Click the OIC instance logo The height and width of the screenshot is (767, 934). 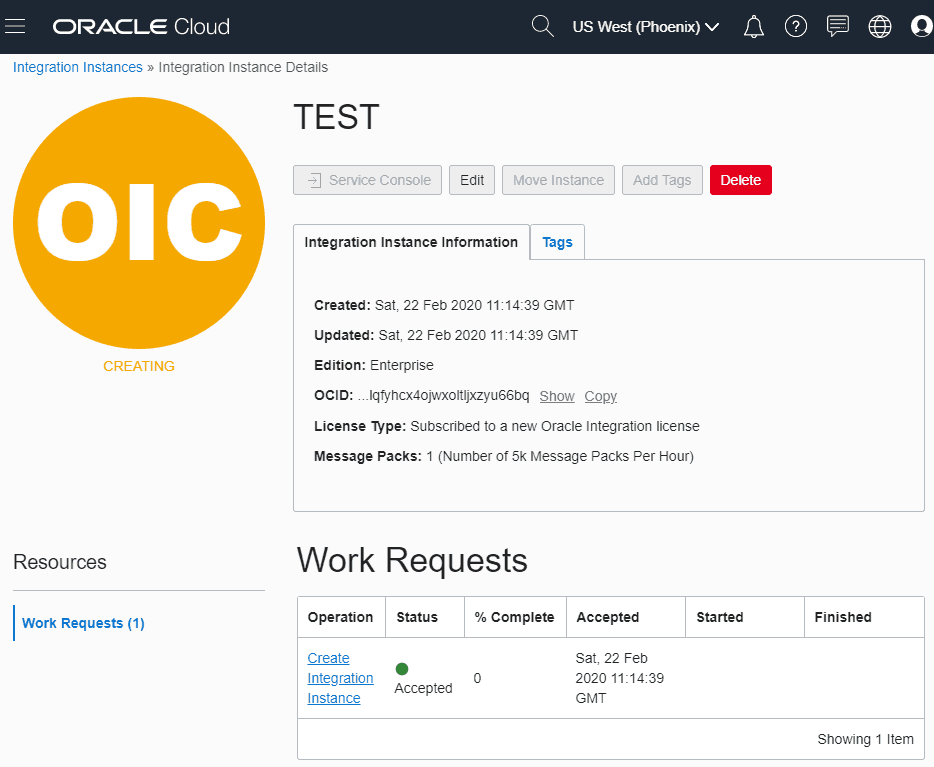pos(139,223)
